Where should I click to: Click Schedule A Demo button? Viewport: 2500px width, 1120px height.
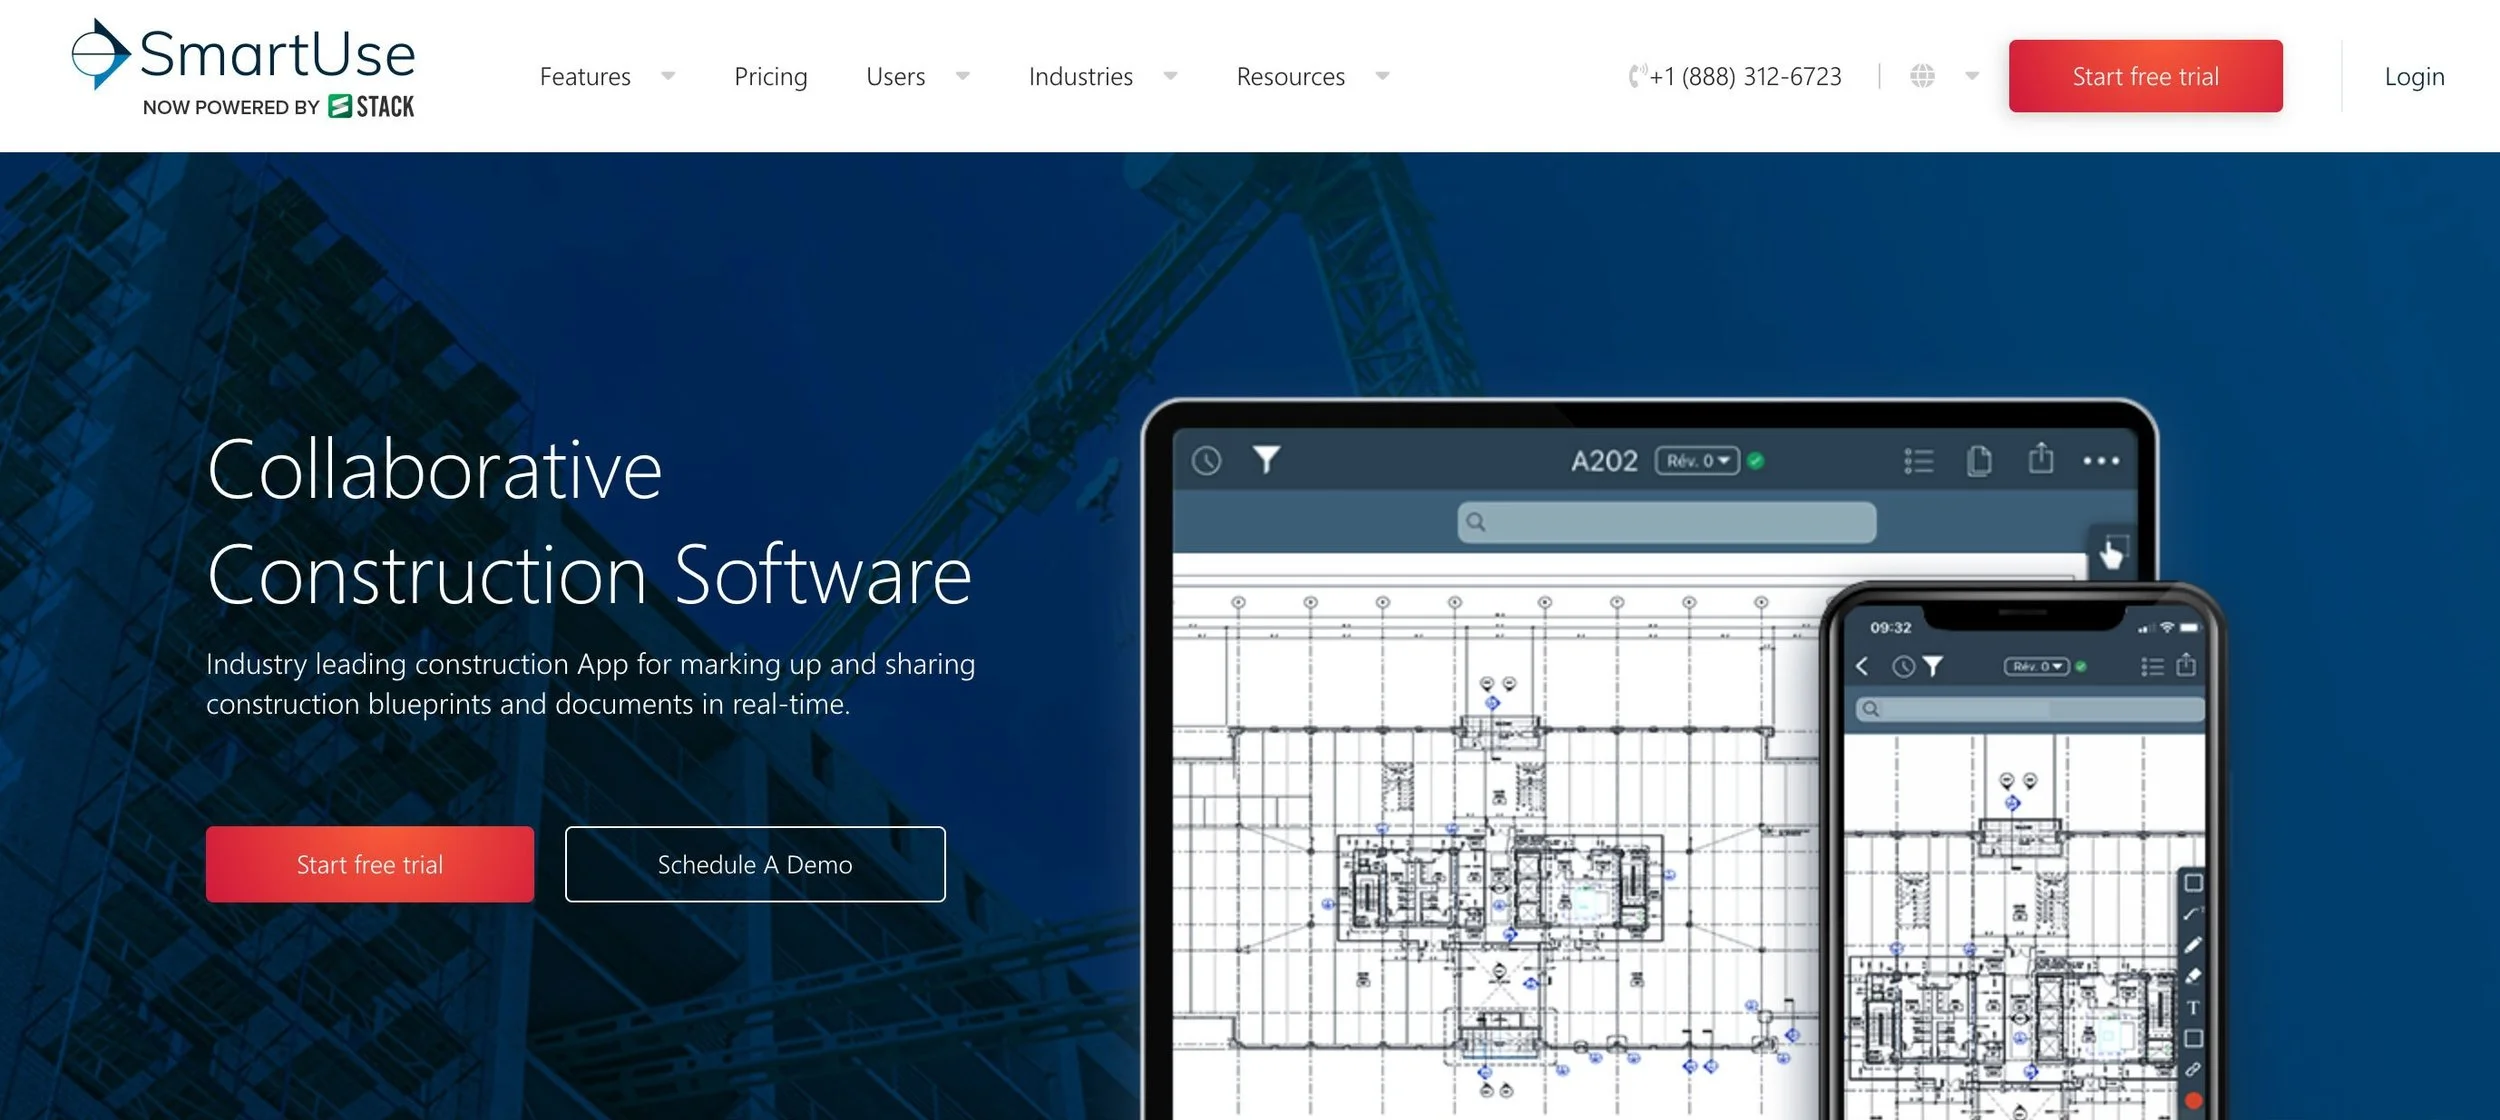point(755,864)
